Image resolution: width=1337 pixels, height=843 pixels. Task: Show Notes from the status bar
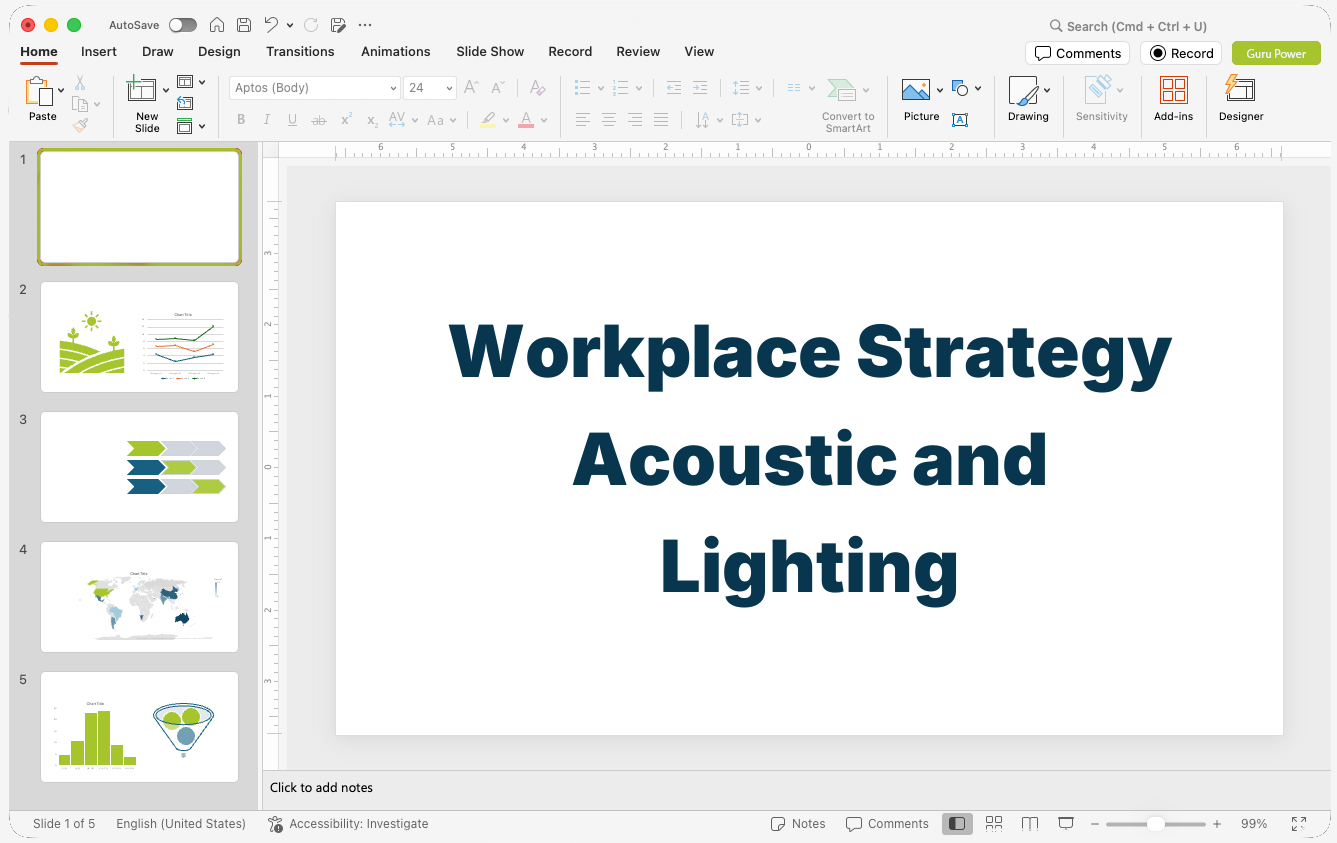pyautogui.click(x=798, y=824)
